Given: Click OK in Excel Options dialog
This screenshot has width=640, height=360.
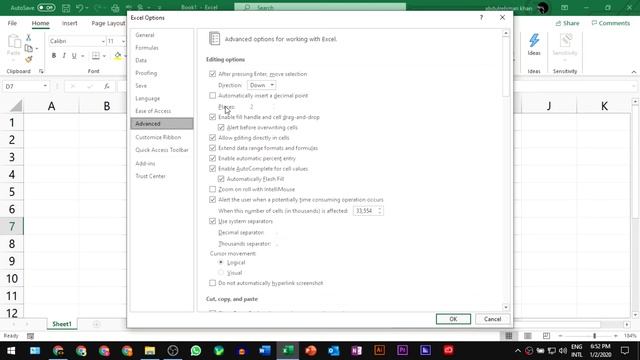Looking at the screenshot, I should tap(453, 319).
